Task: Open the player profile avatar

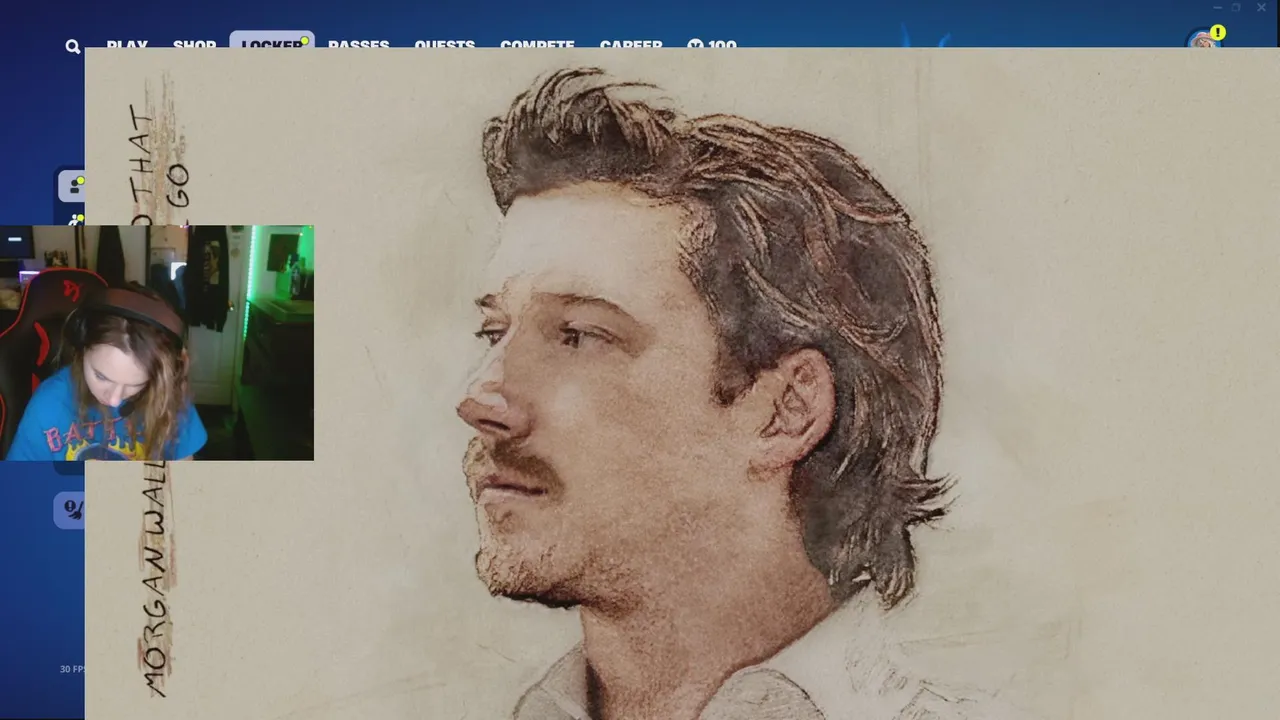Action: tap(1201, 41)
